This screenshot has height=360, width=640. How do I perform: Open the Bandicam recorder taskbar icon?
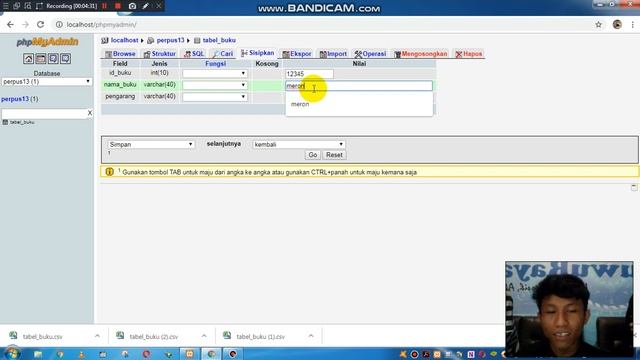click(x=233, y=354)
